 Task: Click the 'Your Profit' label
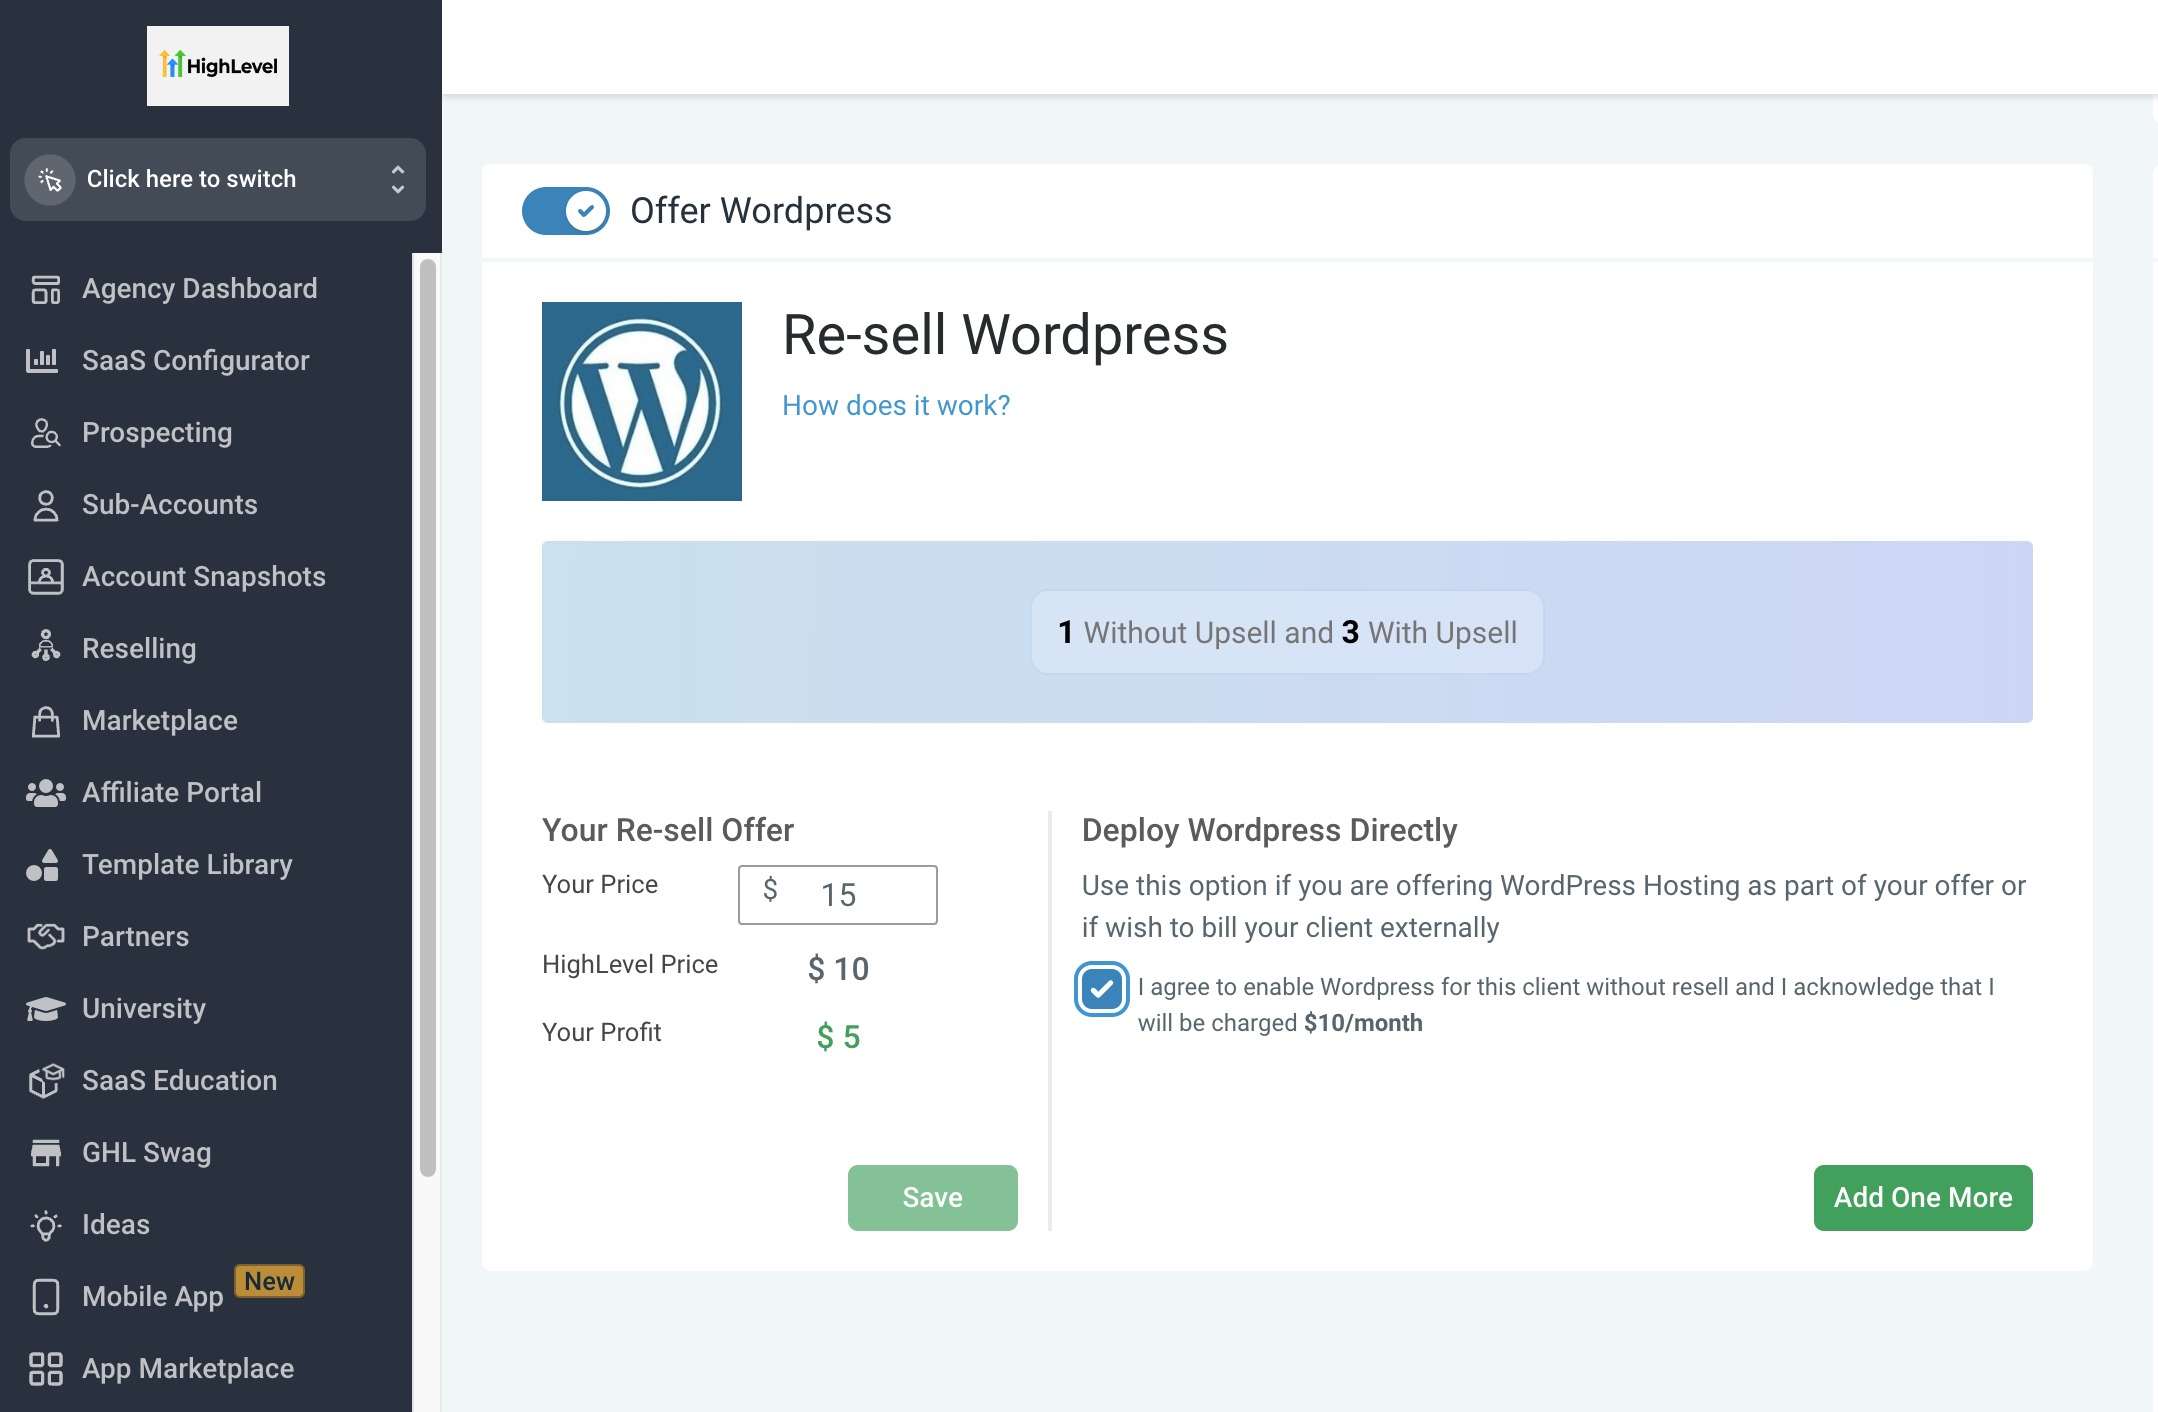(602, 1033)
